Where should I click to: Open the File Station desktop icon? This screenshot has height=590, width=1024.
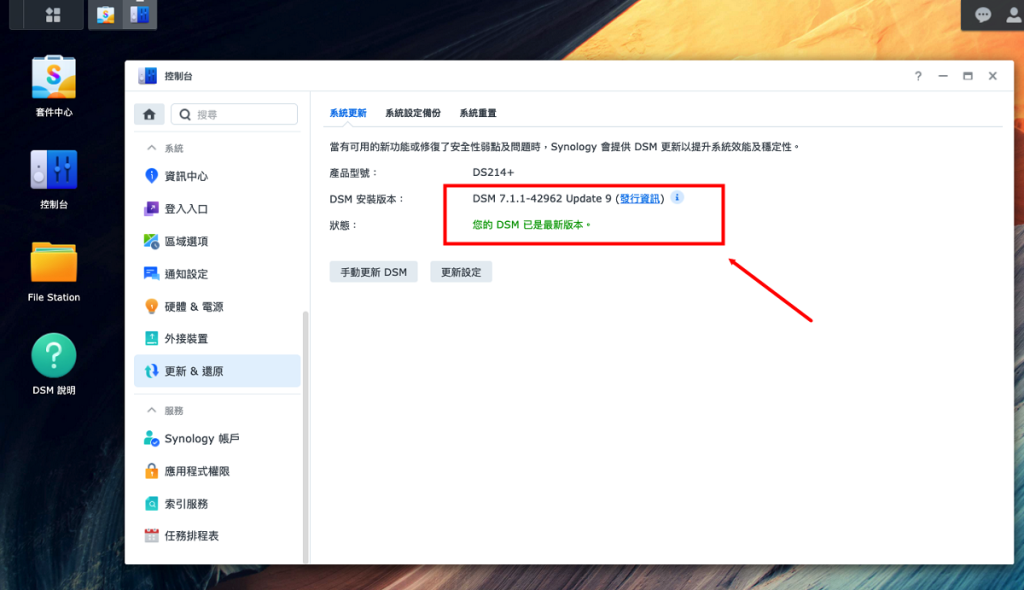(53, 263)
